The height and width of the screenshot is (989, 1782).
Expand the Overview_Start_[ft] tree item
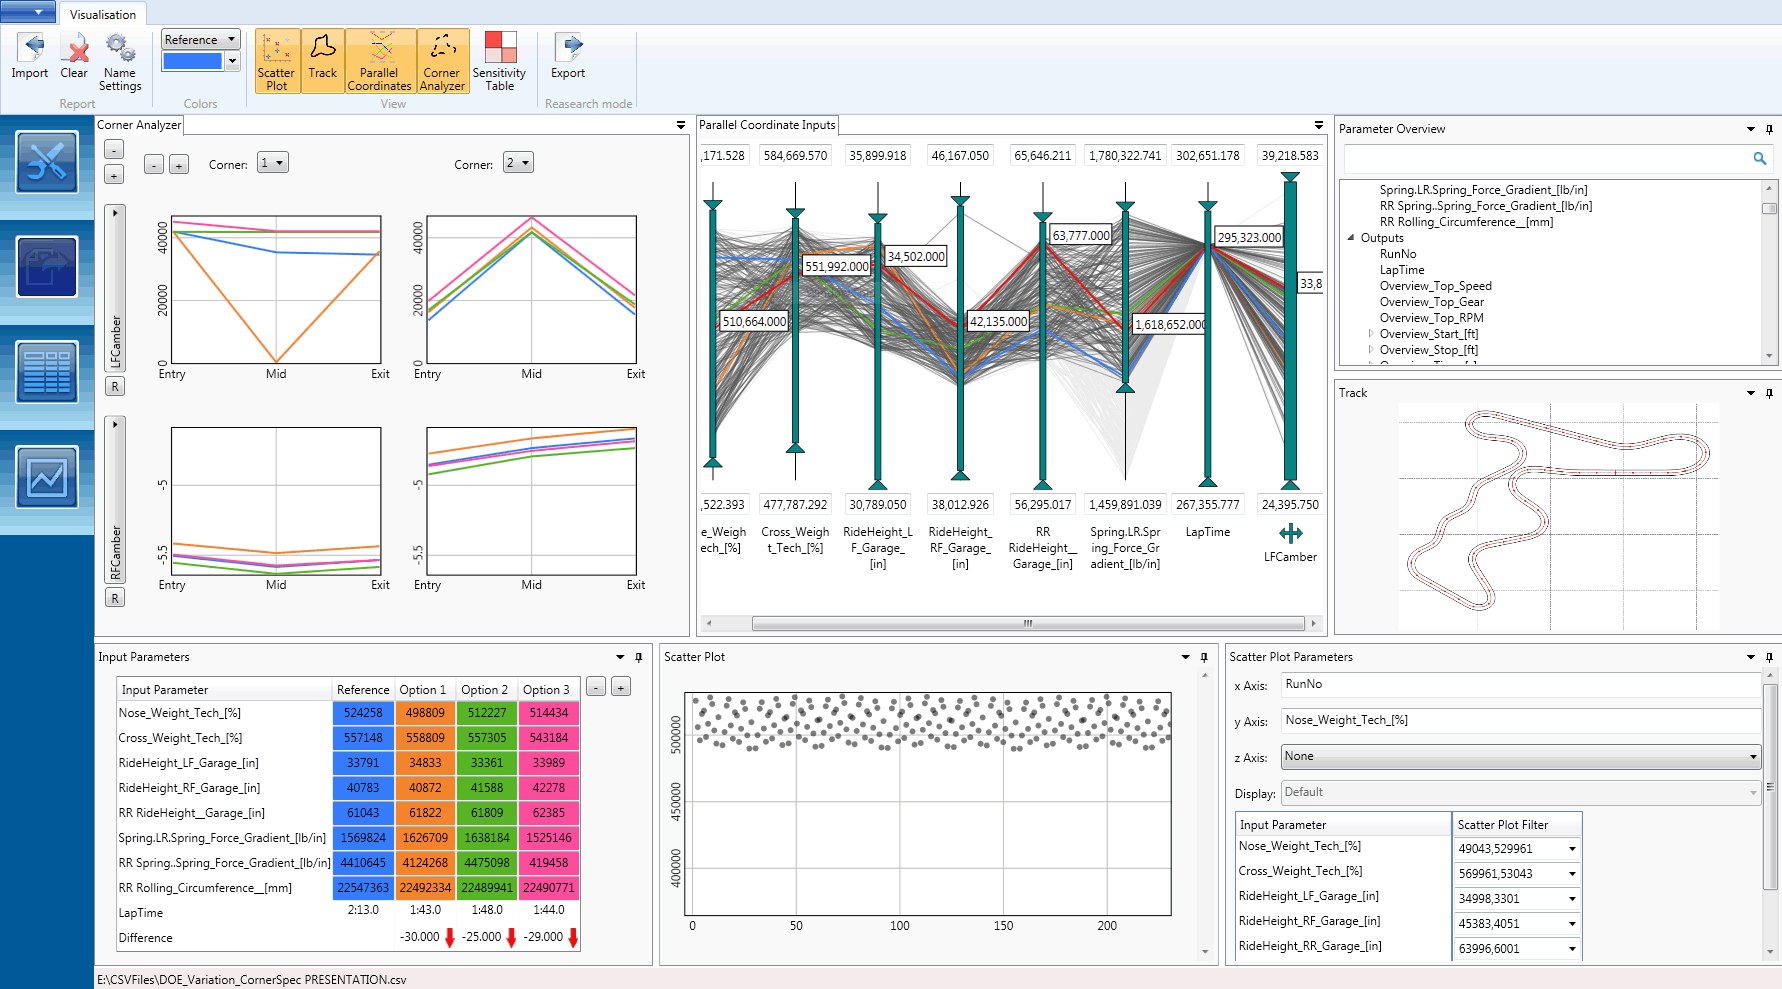pos(1371,334)
